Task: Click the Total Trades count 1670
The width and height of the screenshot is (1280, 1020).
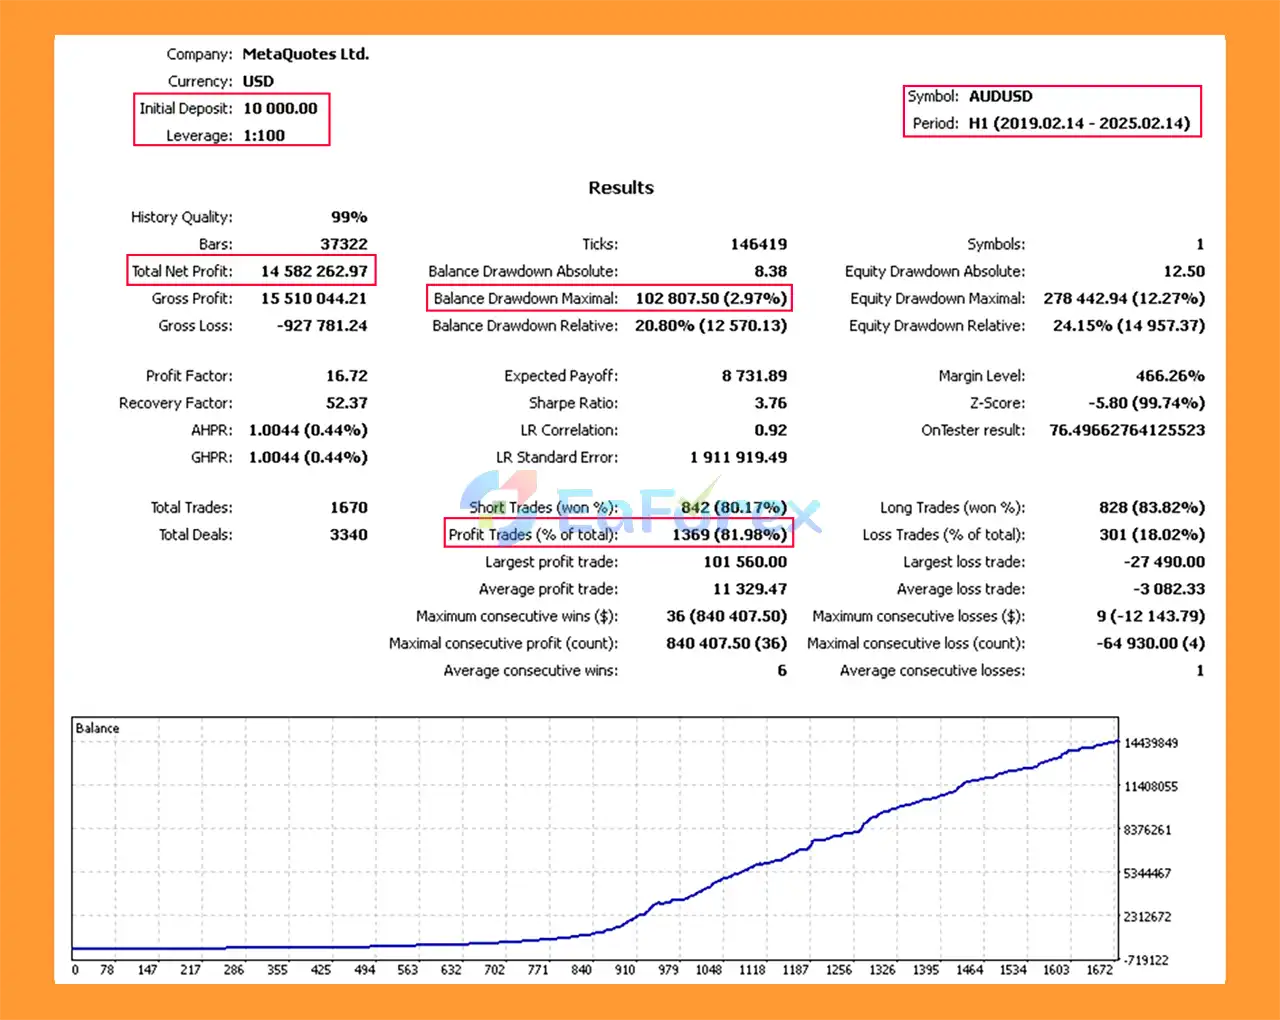Action: click(348, 507)
